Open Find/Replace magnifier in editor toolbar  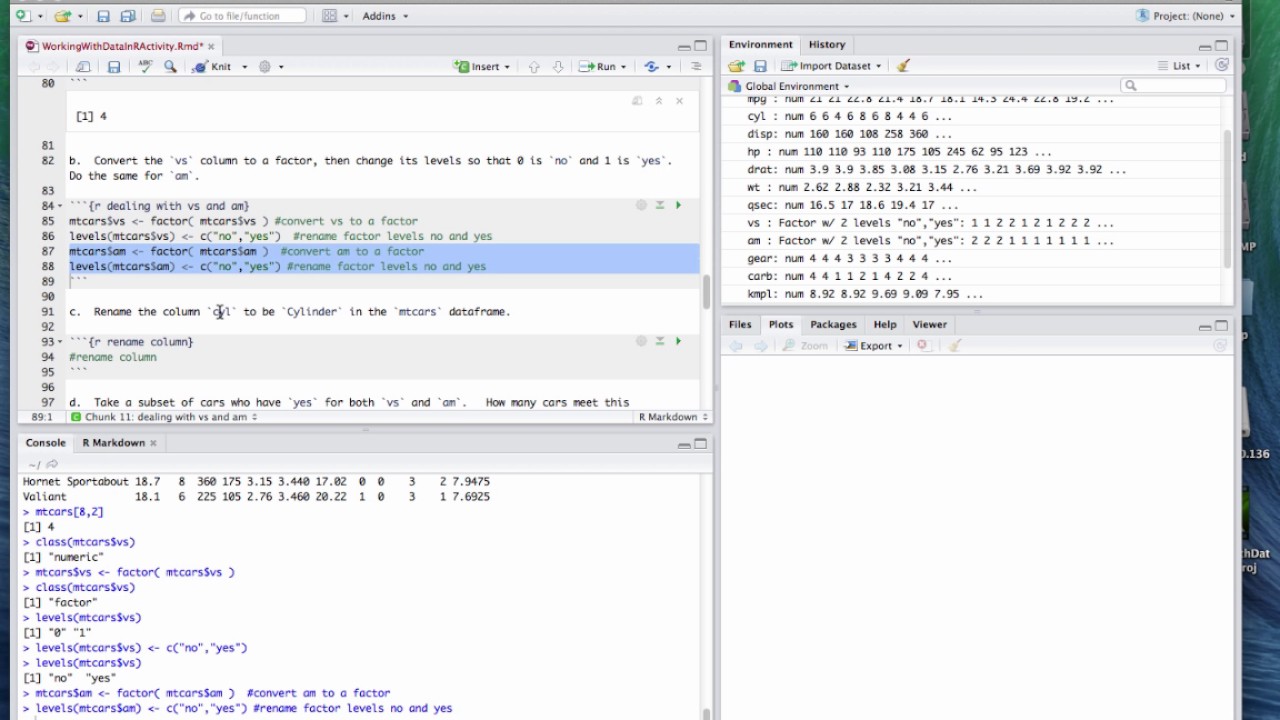click(170, 67)
